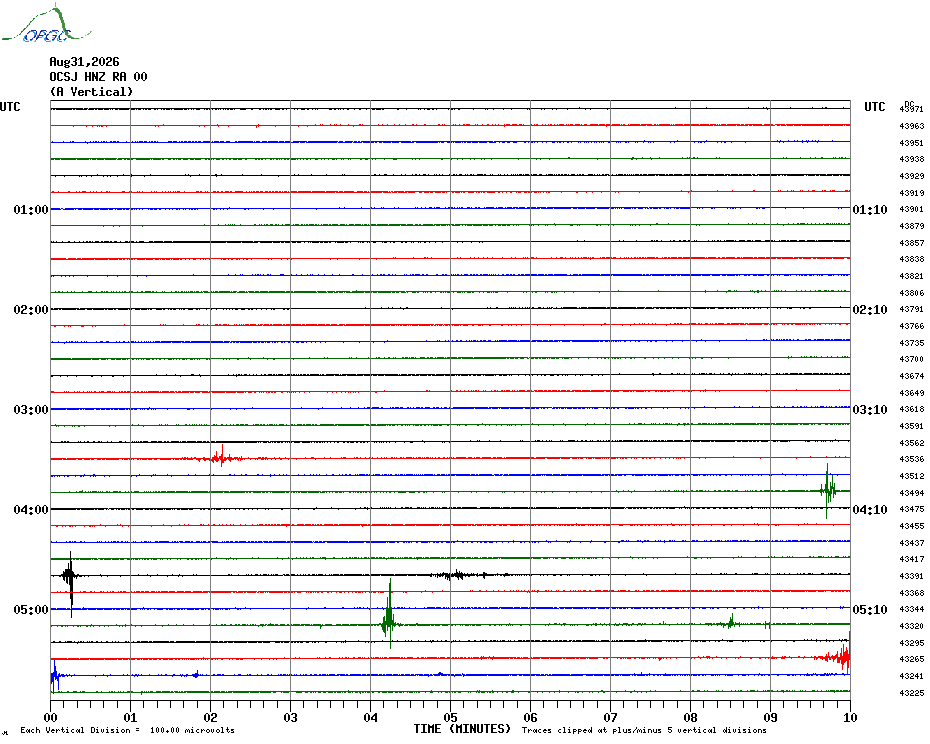930x744 pixels.
Task: Click the DC offset value 43879
Action: (912, 226)
